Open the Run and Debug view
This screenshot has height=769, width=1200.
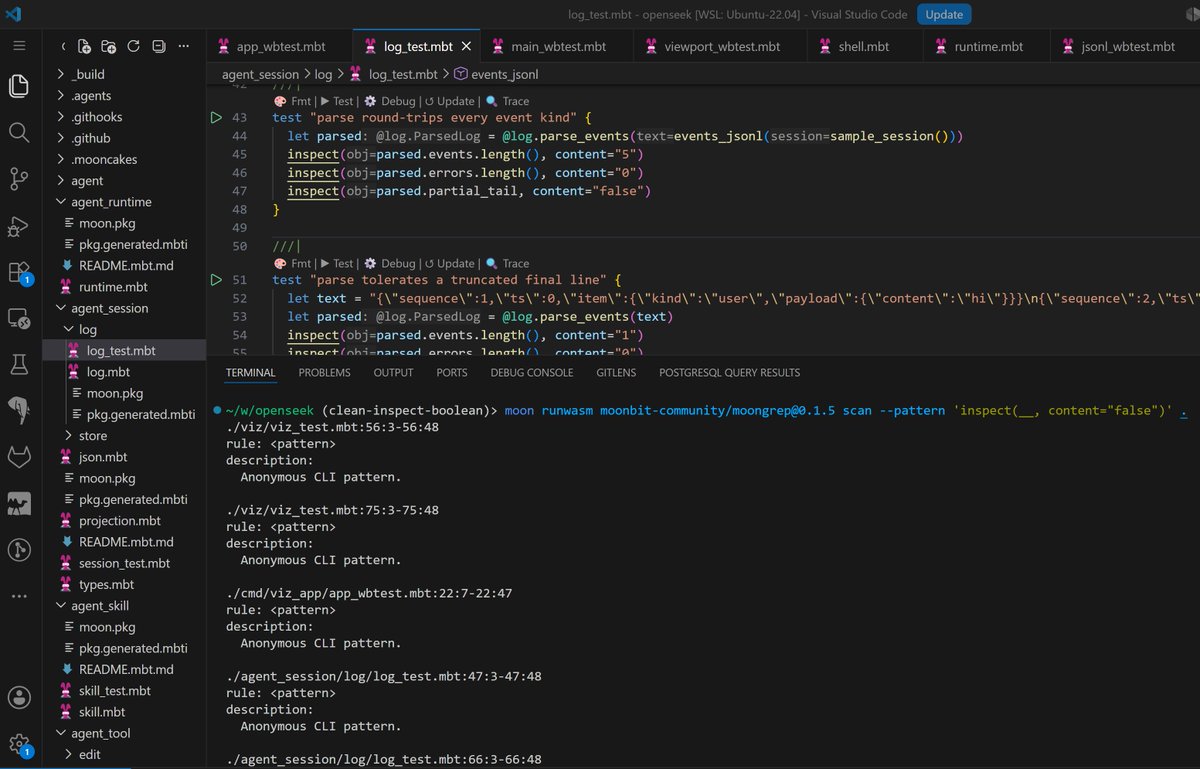point(18,226)
